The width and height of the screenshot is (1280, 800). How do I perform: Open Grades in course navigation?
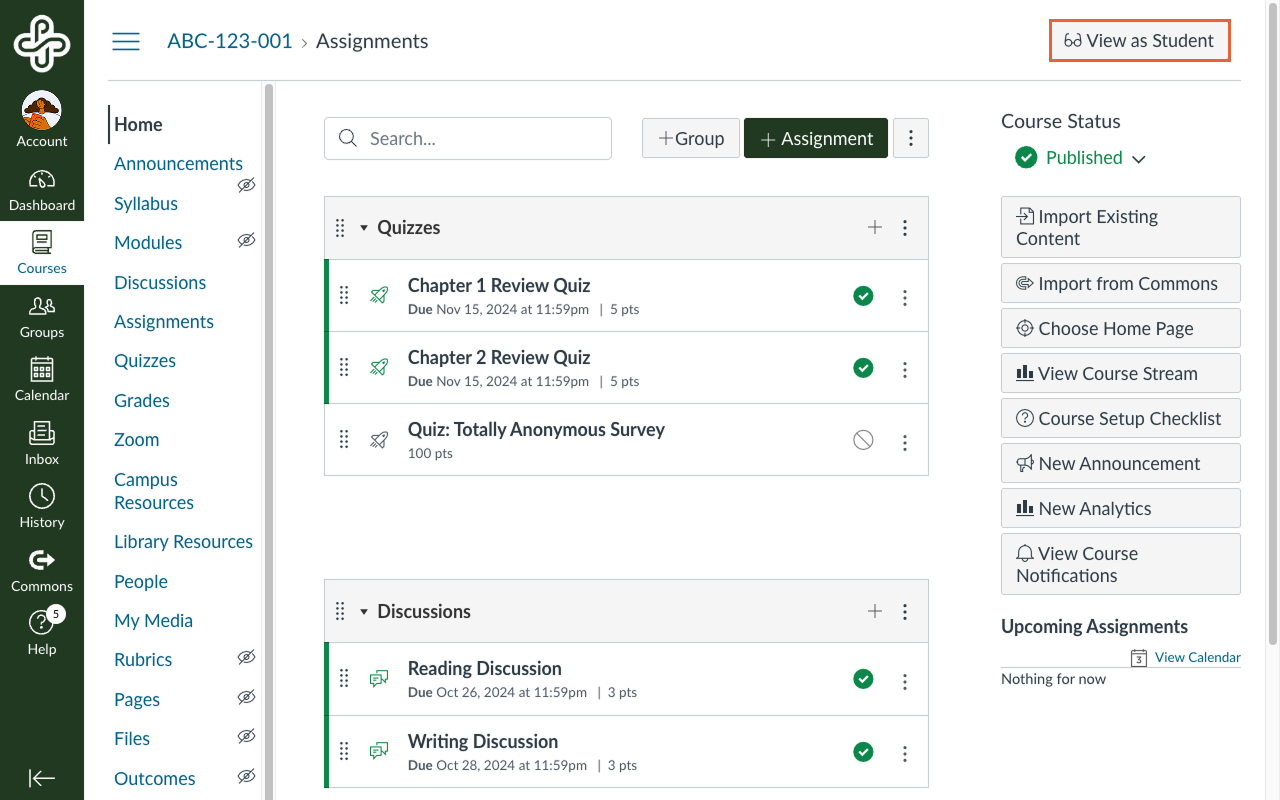point(142,400)
